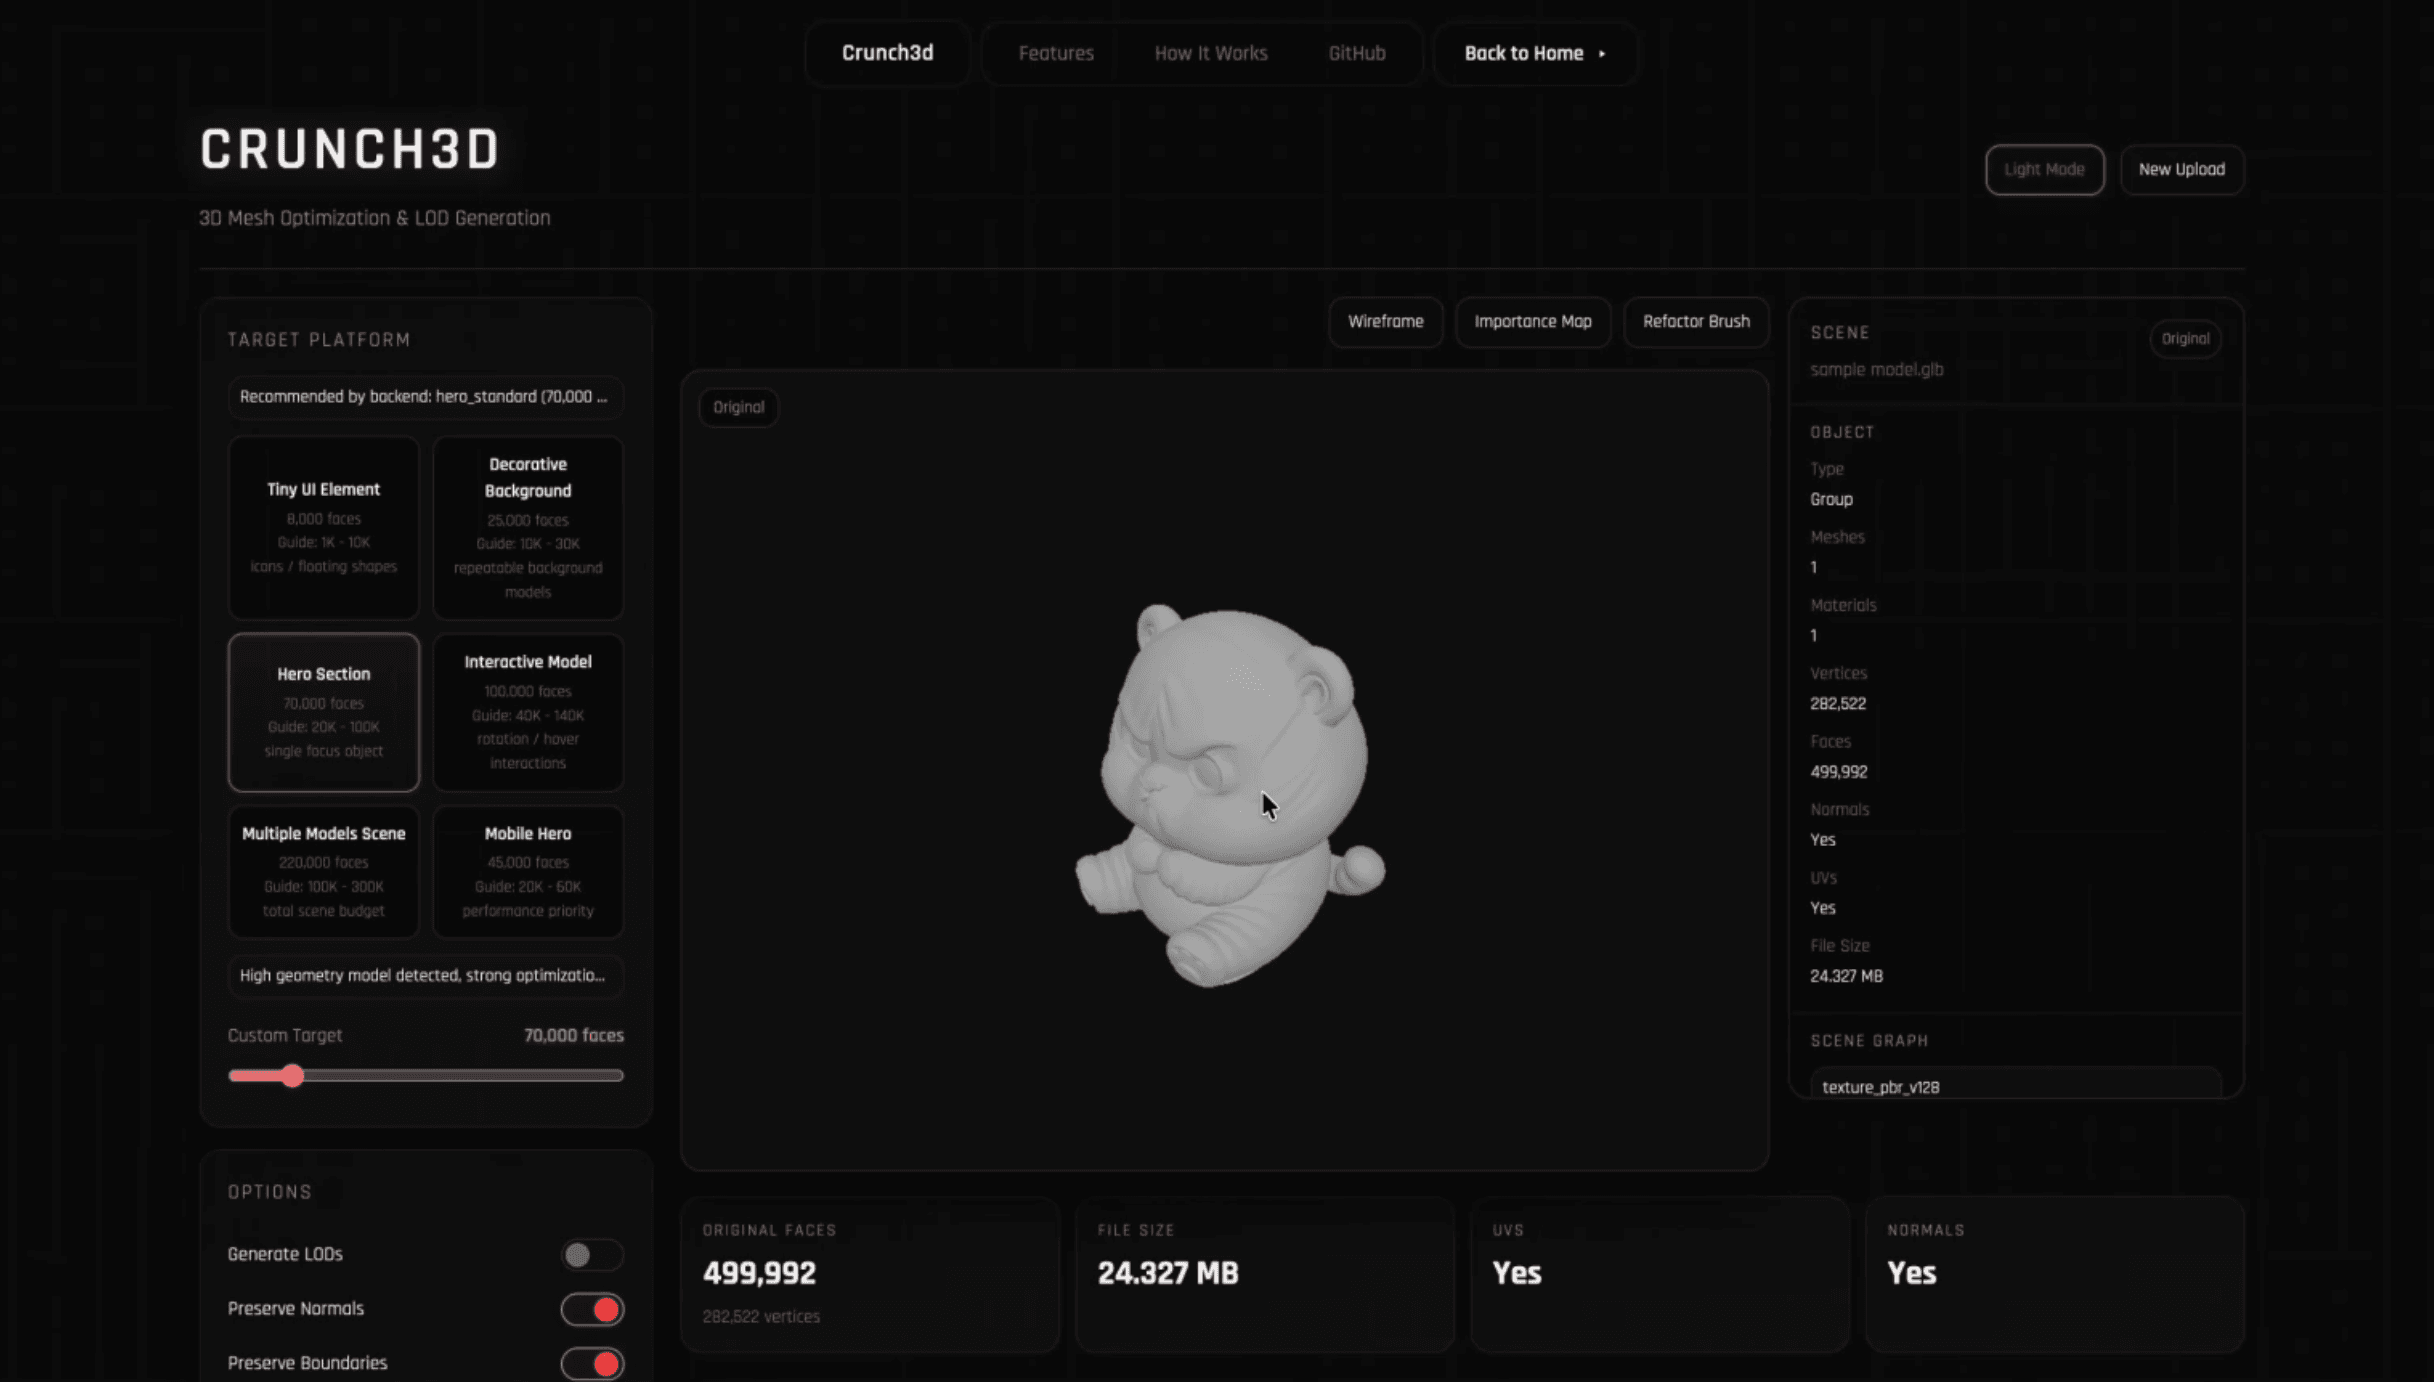Show the Importance Map
This screenshot has width=2434, height=1382.
1532,321
